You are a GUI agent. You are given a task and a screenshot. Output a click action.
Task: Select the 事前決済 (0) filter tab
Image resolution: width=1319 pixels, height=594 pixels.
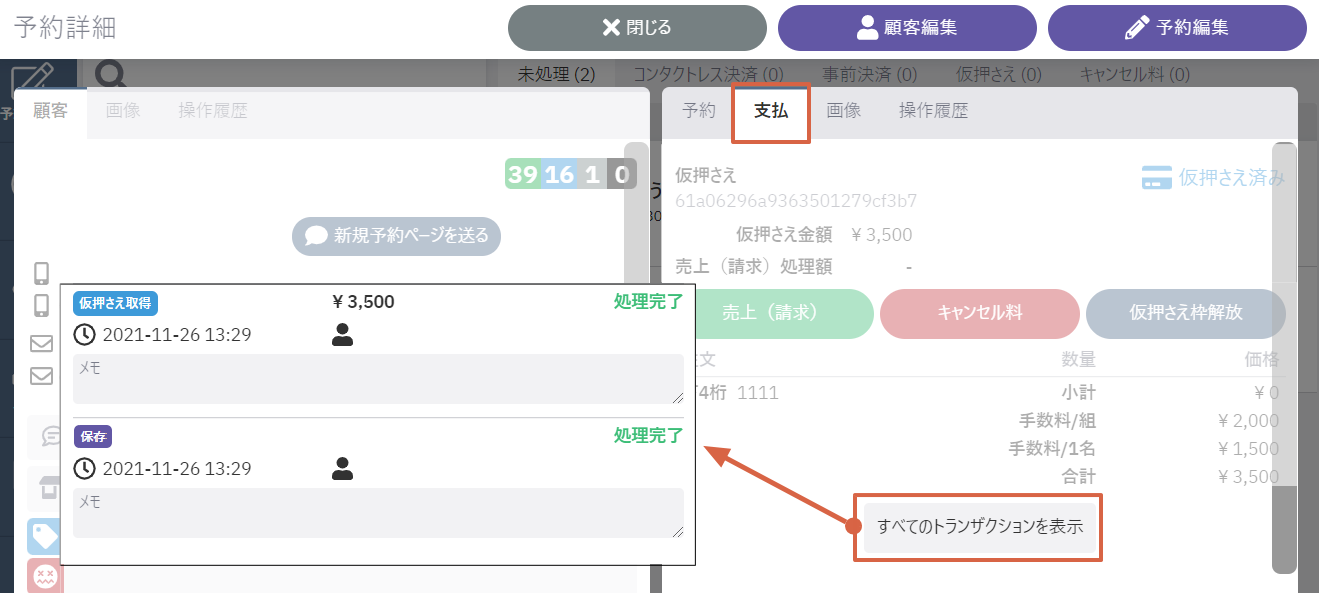870,74
